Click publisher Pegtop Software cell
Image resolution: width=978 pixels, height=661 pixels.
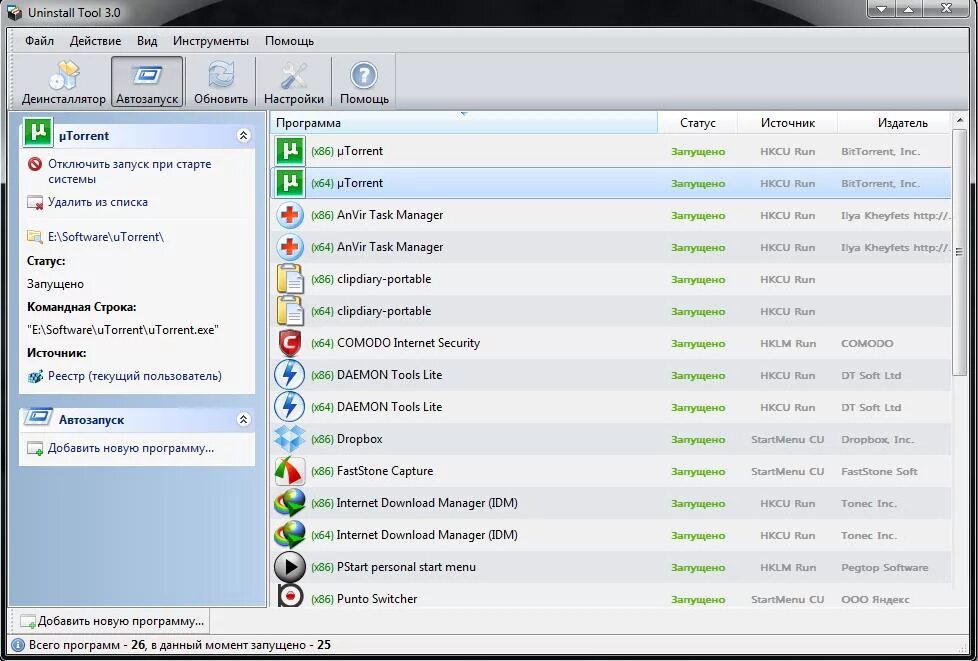pyautogui.click(x=884, y=567)
